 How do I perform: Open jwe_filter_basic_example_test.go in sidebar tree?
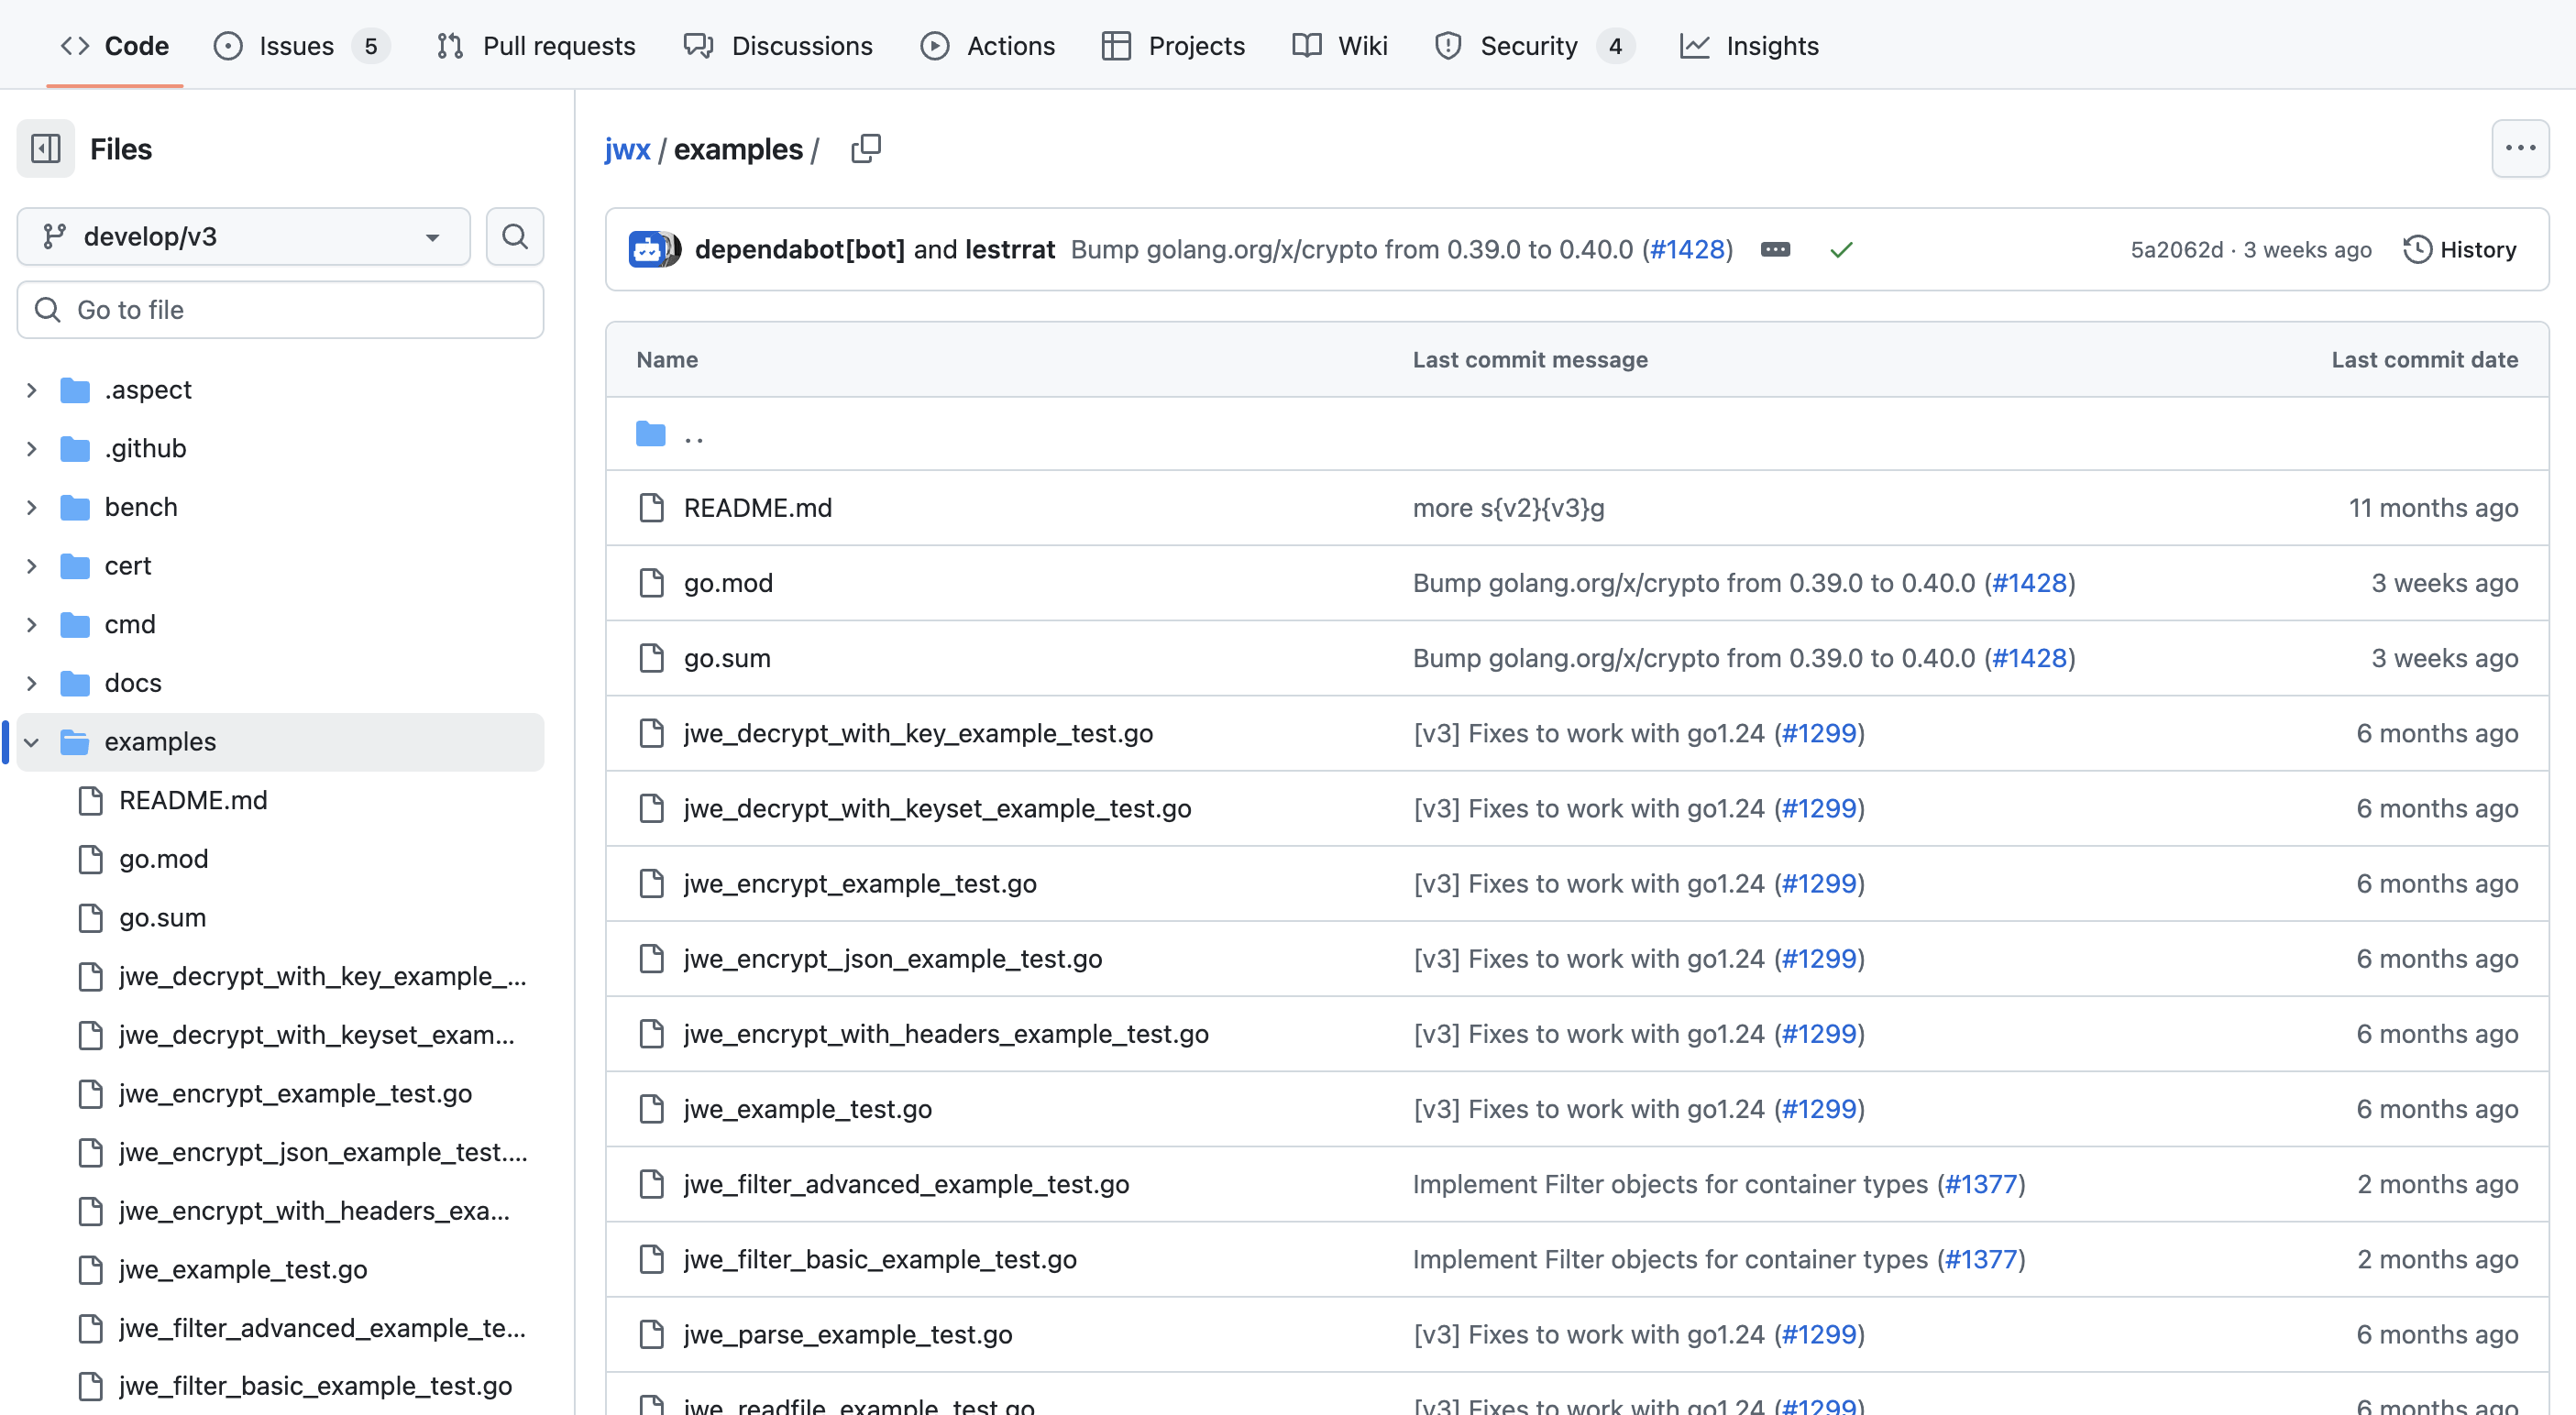315,1386
